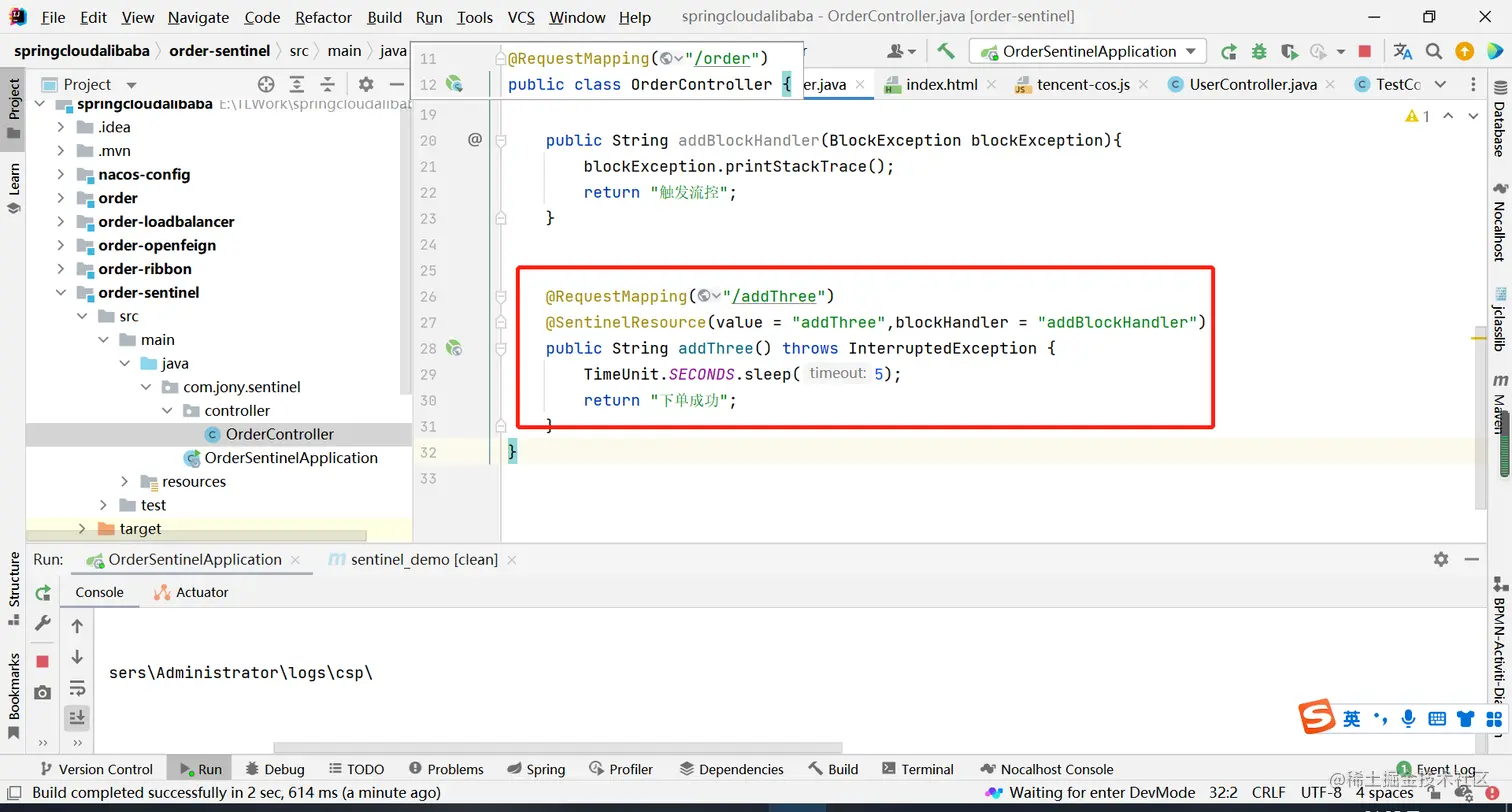Show the hidden editor tabs list

[1440, 84]
